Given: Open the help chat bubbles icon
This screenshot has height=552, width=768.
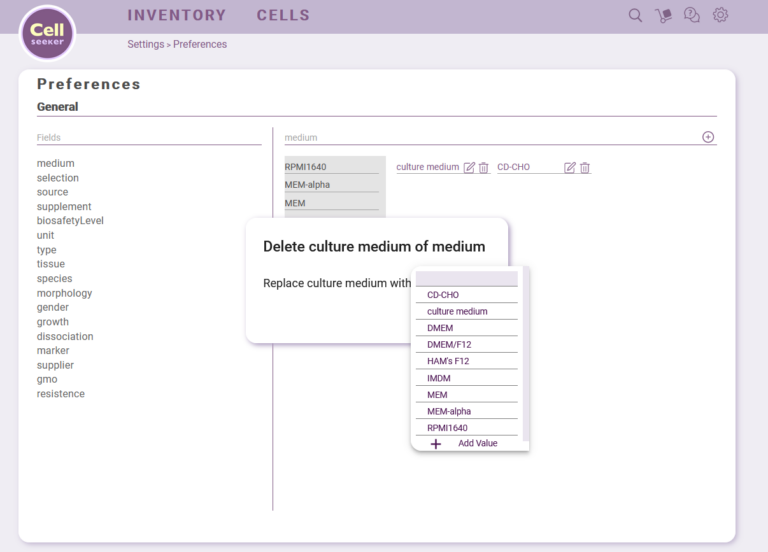Looking at the screenshot, I should pos(692,15).
